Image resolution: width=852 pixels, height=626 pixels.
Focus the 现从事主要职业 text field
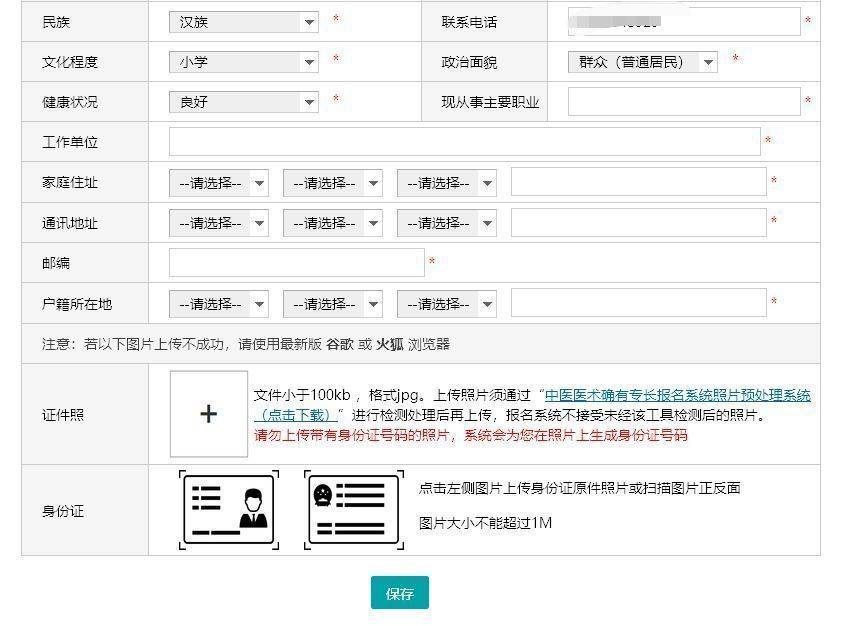click(x=684, y=102)
